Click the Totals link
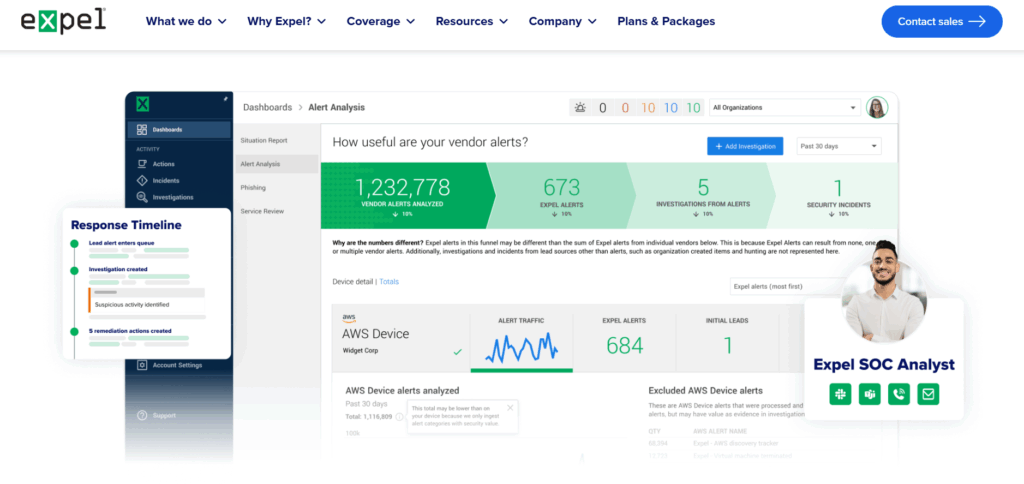The height and width of the screenshot is (484, 1024). coord(389,282)
